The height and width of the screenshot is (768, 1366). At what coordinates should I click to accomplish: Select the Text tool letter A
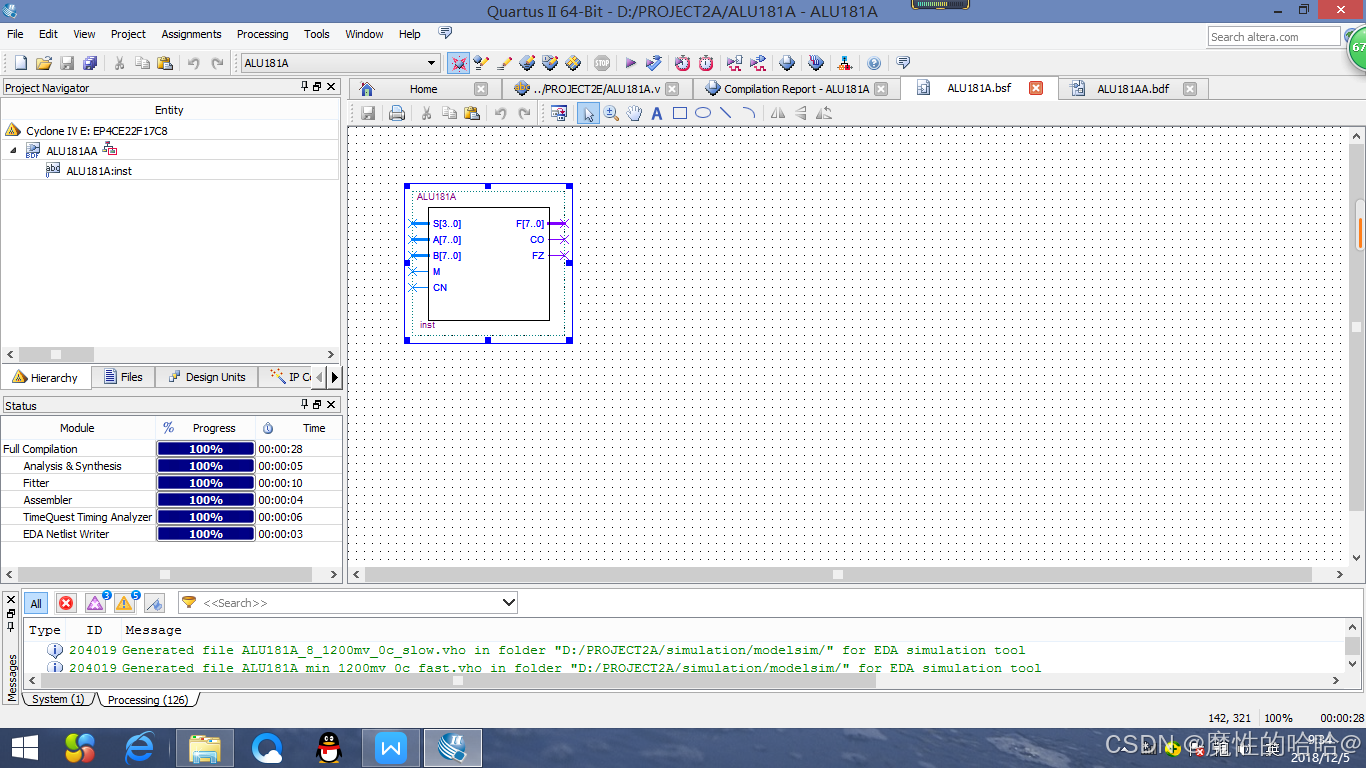click(x=657, y=113)
